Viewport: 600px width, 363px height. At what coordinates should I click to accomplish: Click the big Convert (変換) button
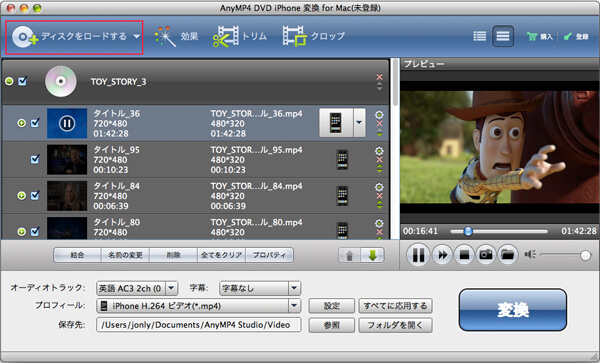[513, 310]
